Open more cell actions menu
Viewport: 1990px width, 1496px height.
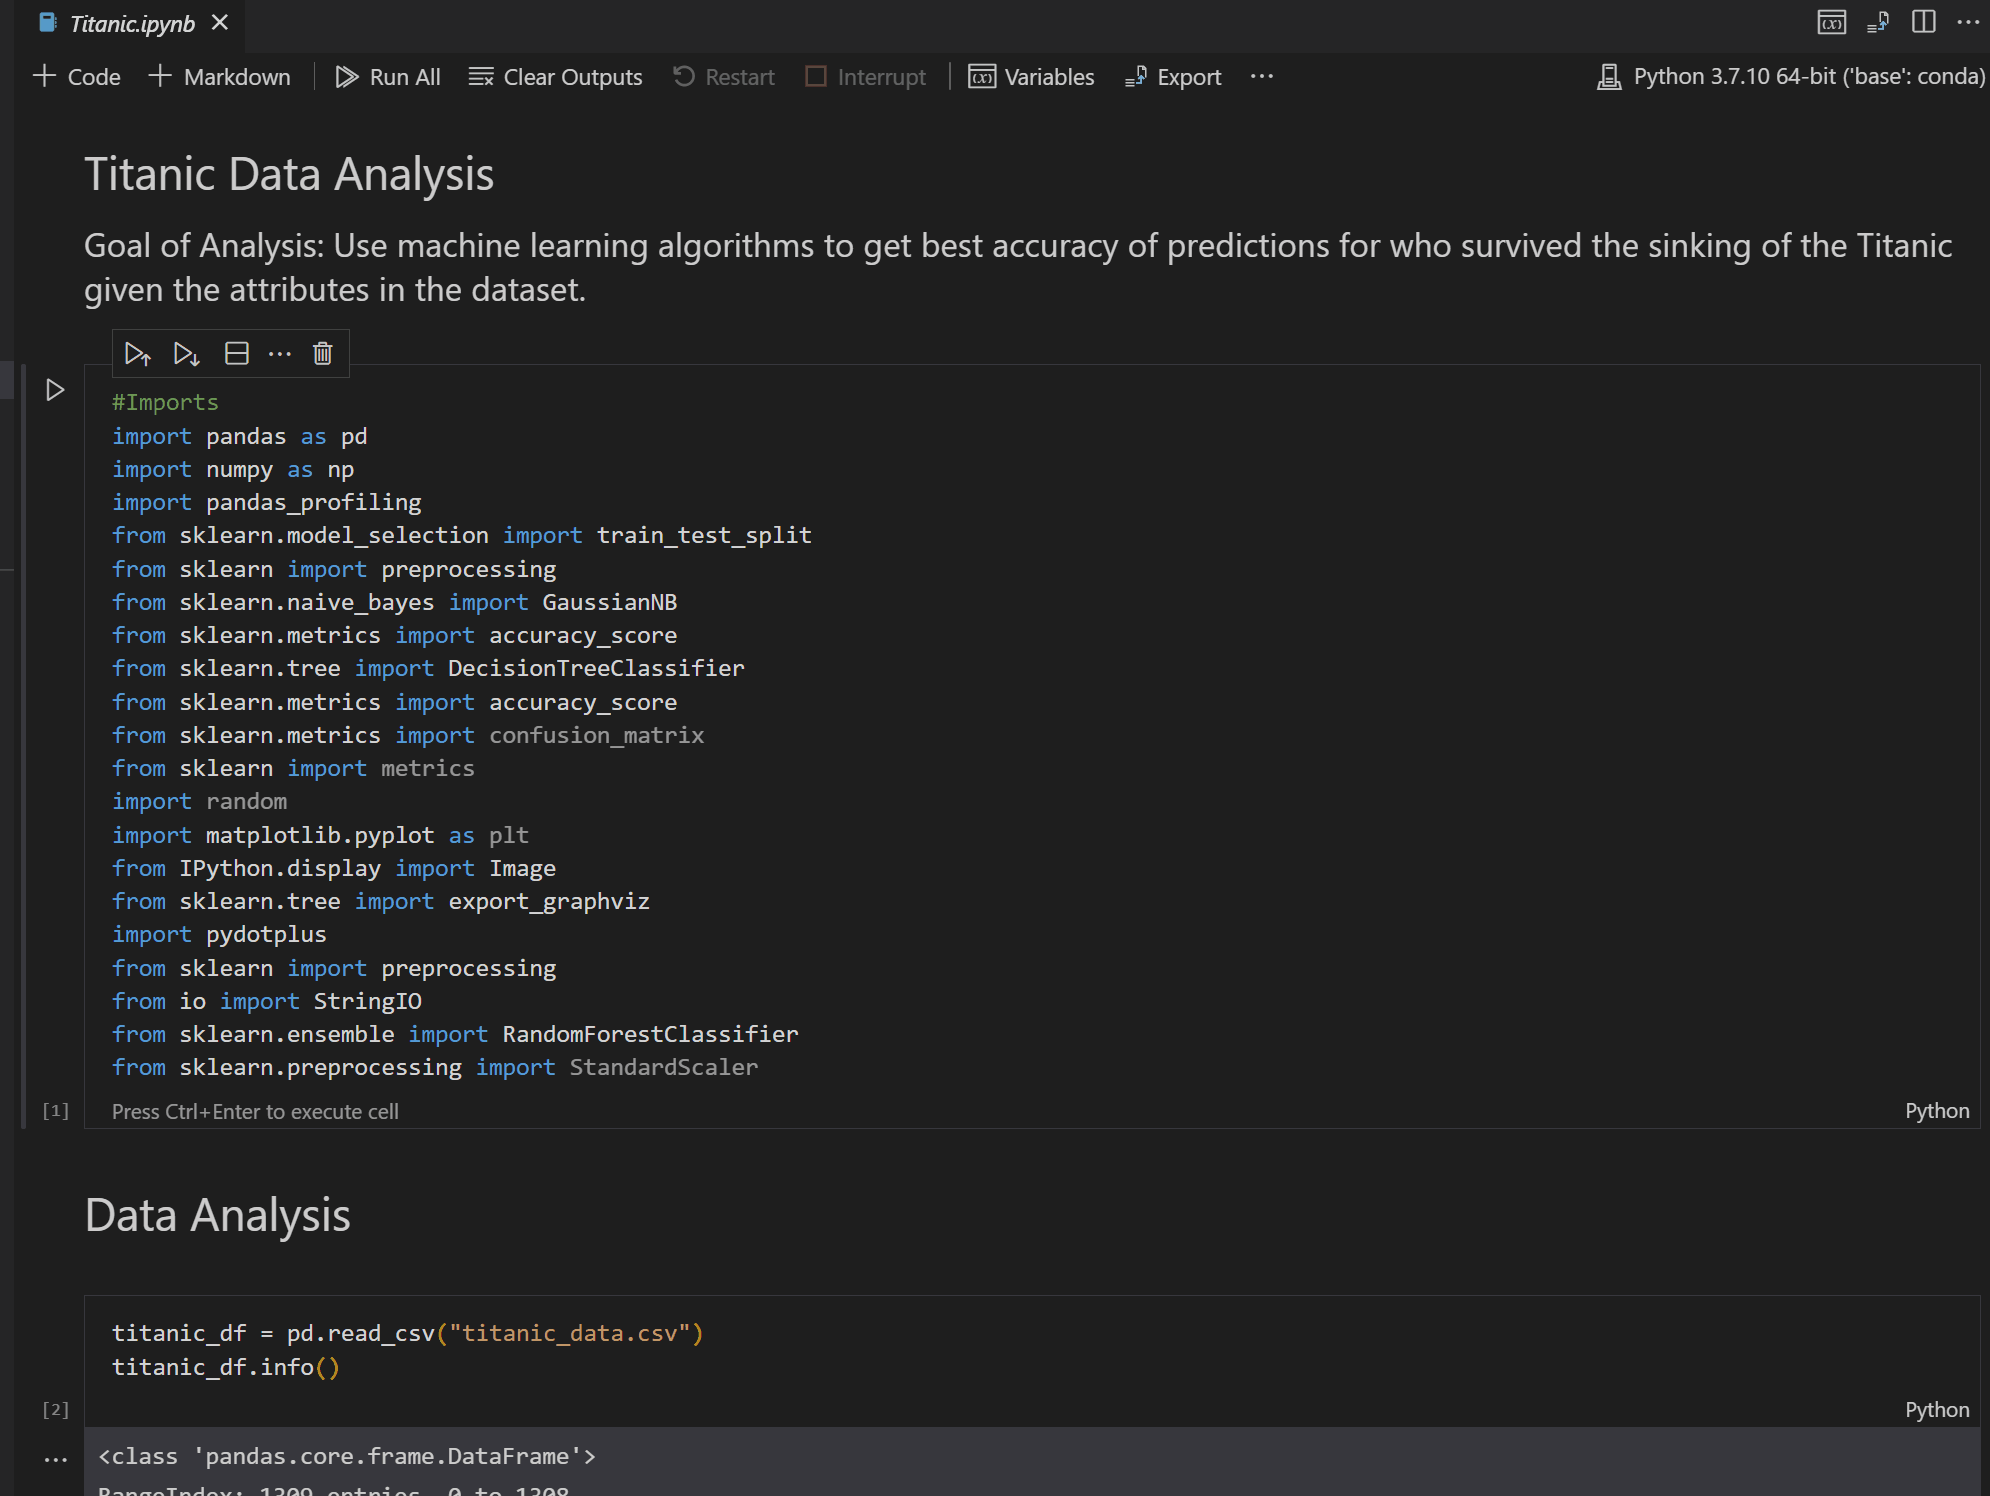point(280,354)
